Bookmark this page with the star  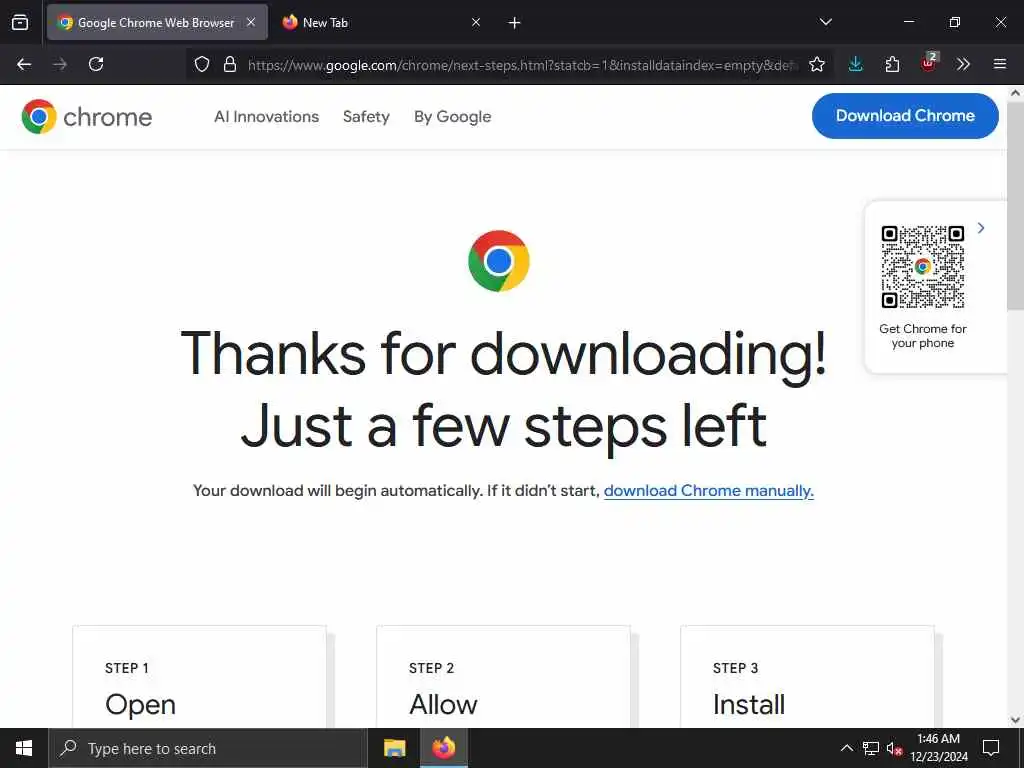pyautogui.click(x=816, y=64)
